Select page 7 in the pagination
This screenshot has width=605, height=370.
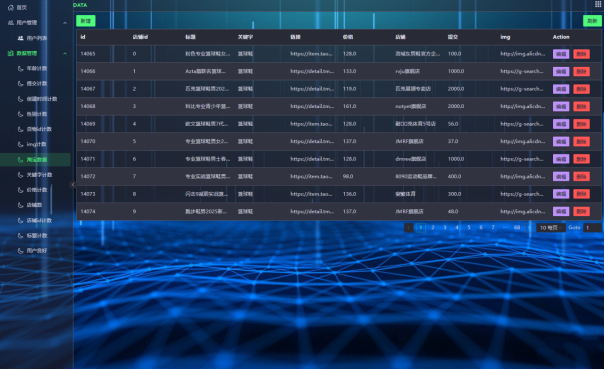point(493,228)
